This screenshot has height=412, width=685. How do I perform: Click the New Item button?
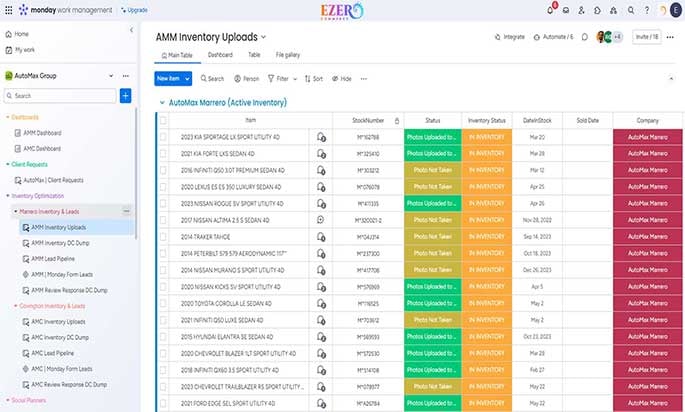tap(168, 79)
